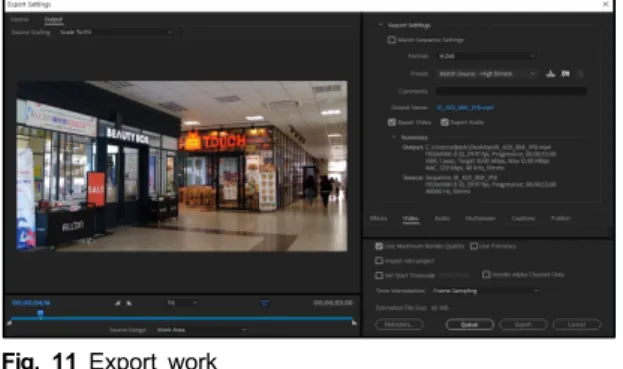Open the Audio tab
This screenshot has height=369, width=623.
[442, 218]
